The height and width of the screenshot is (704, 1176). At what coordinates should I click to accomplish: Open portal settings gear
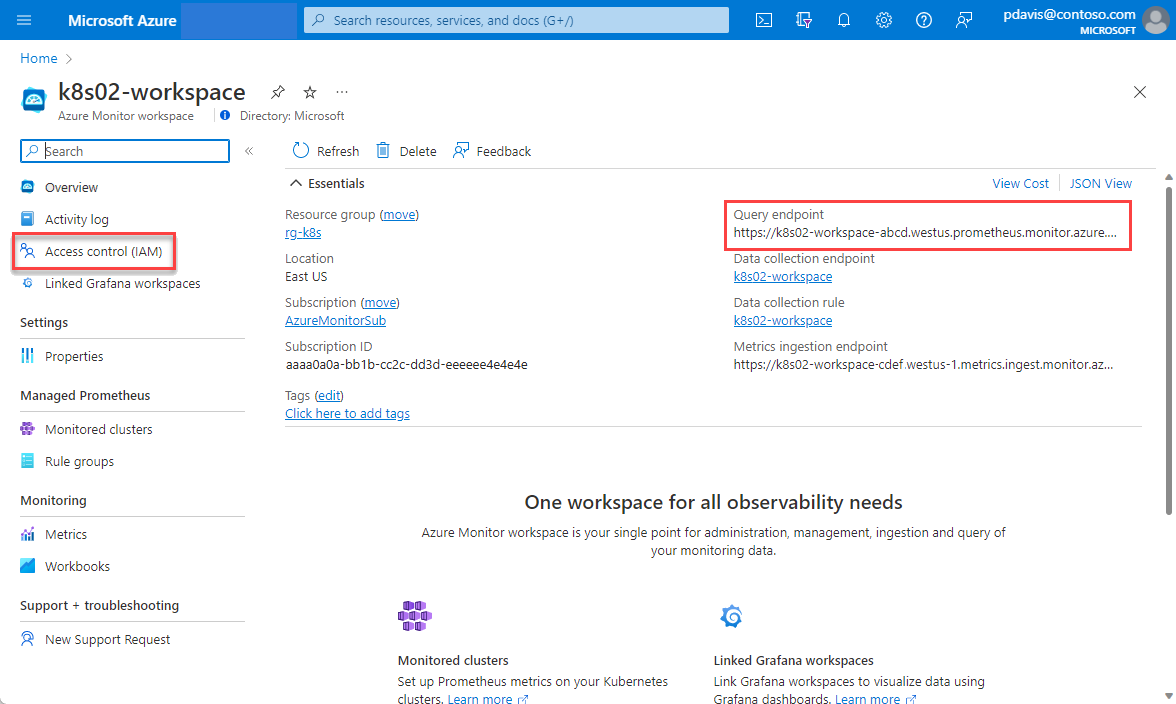884,20
